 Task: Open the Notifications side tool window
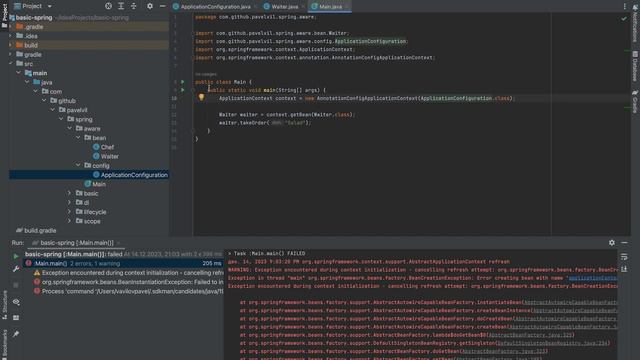[x=635, y=23]
